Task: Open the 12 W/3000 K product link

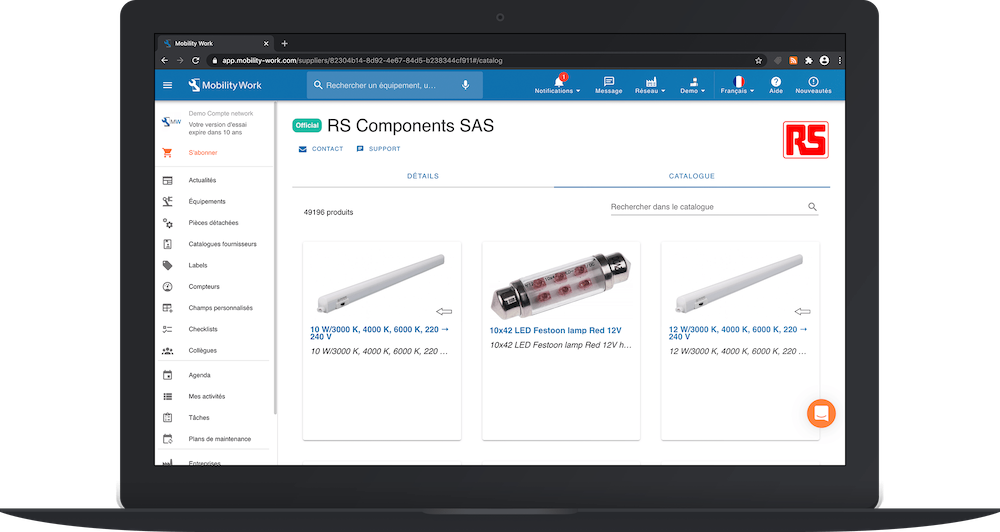Action: click(738, 333)
